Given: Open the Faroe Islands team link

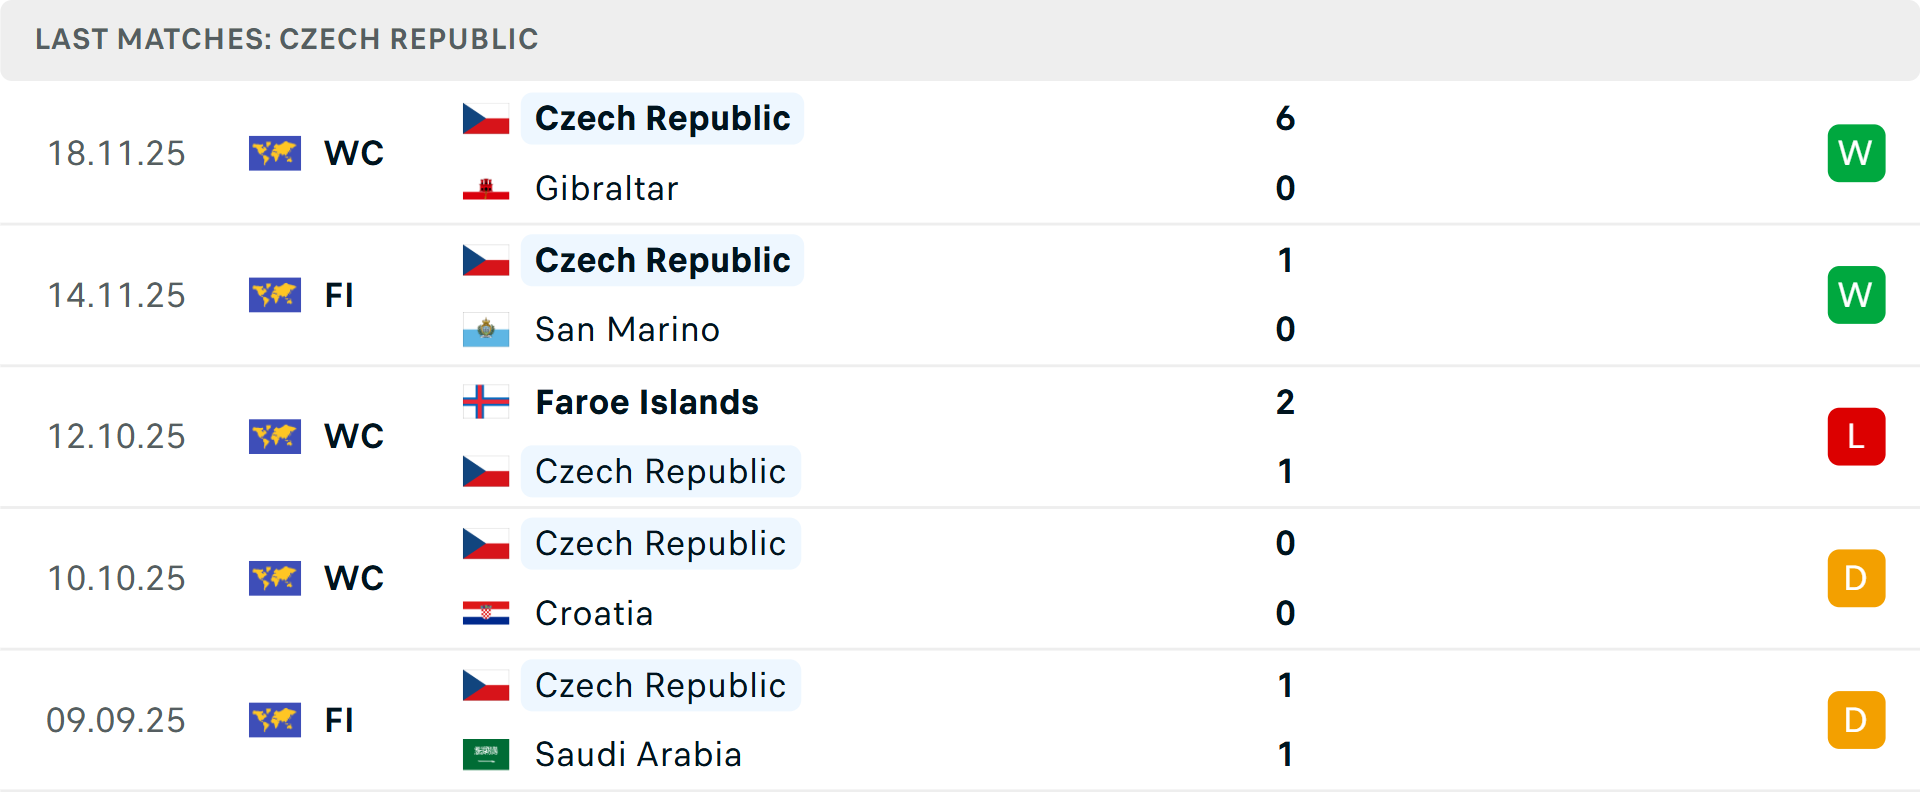Looking at the screenshot, I should coord(647,402).
